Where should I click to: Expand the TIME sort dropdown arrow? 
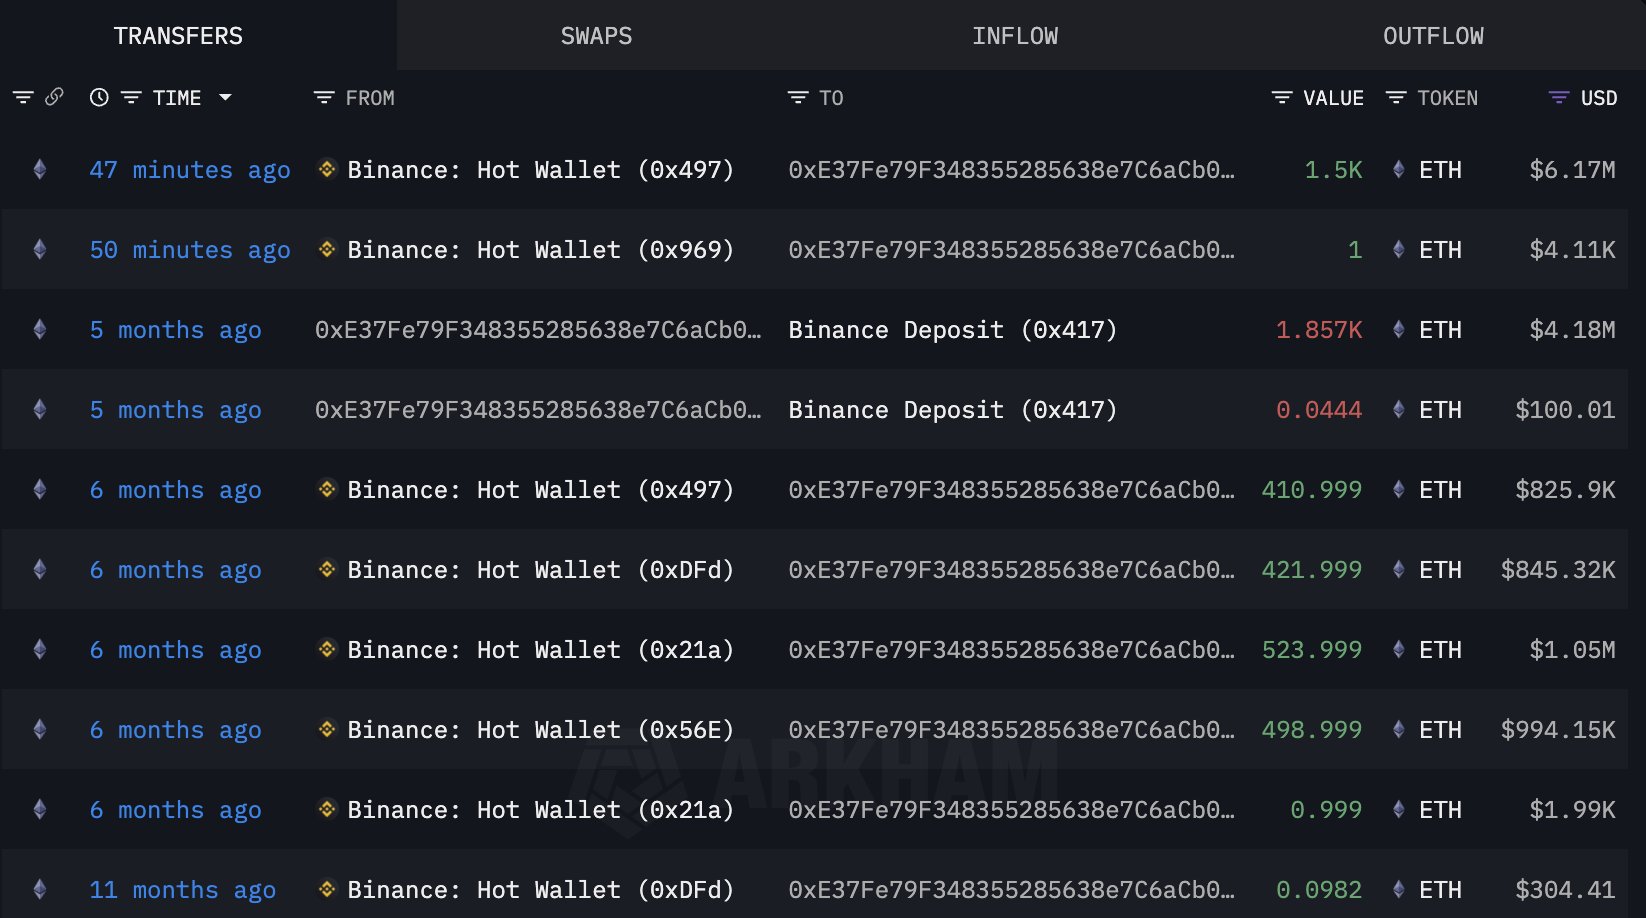click(x=225, y=97)
